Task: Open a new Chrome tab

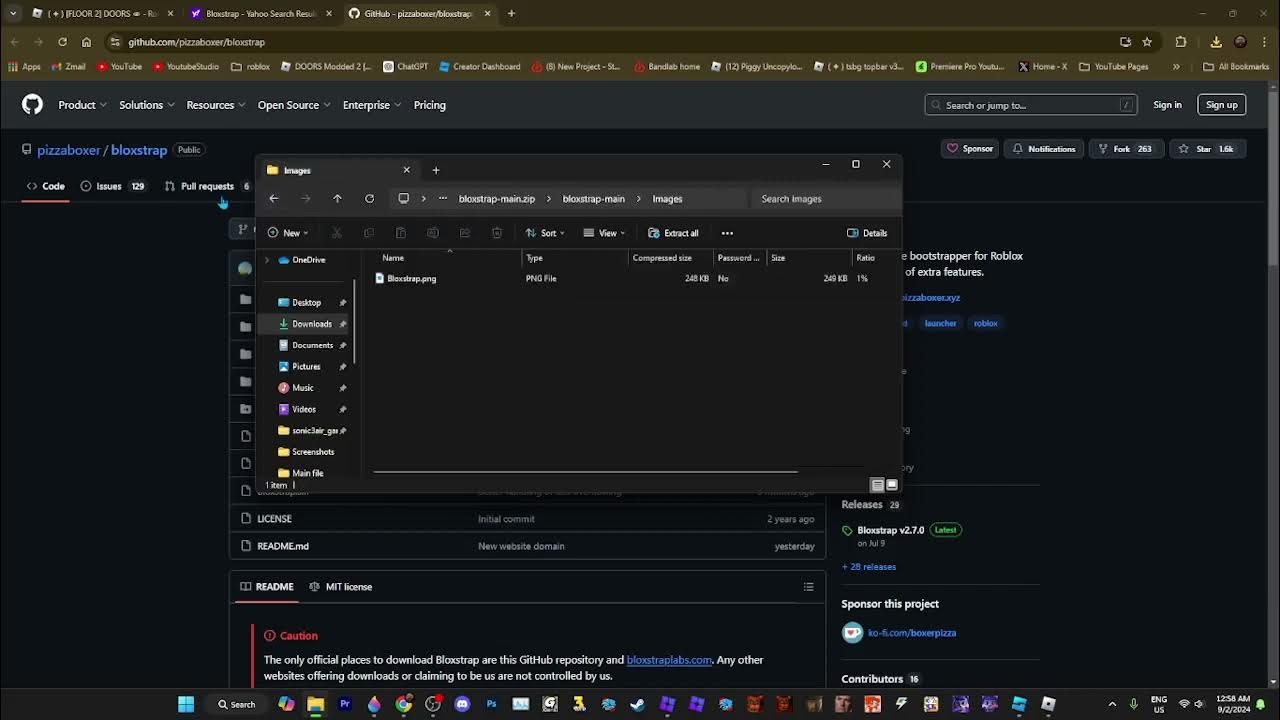Action: pyautogui.click(x=511, y=14)
